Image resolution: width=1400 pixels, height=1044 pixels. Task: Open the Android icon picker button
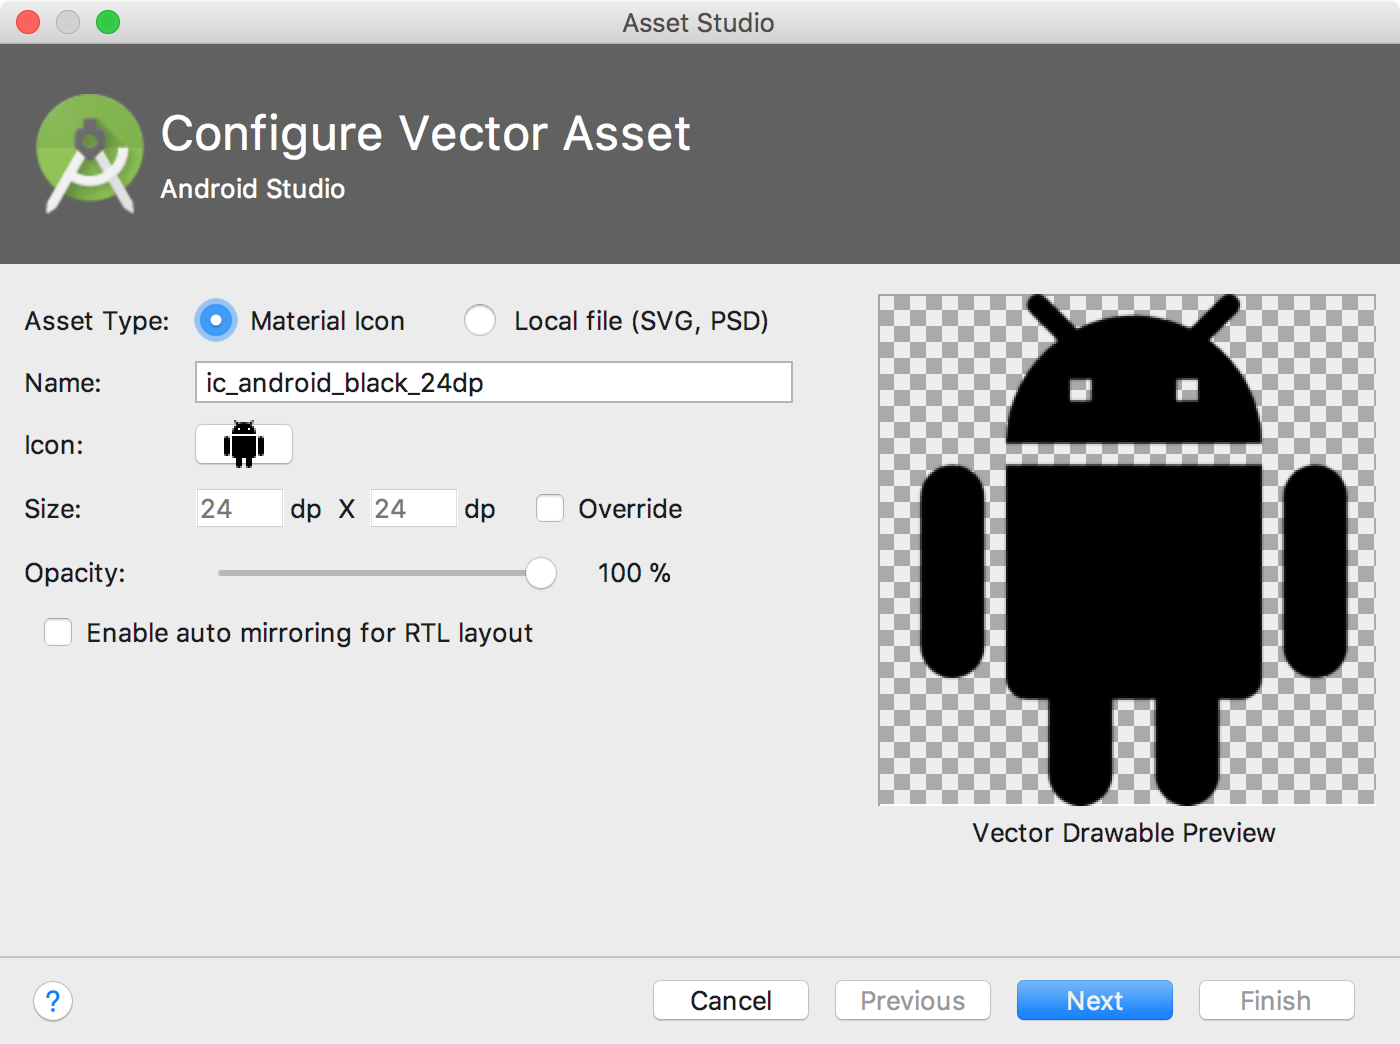click(x=244, y=444)
